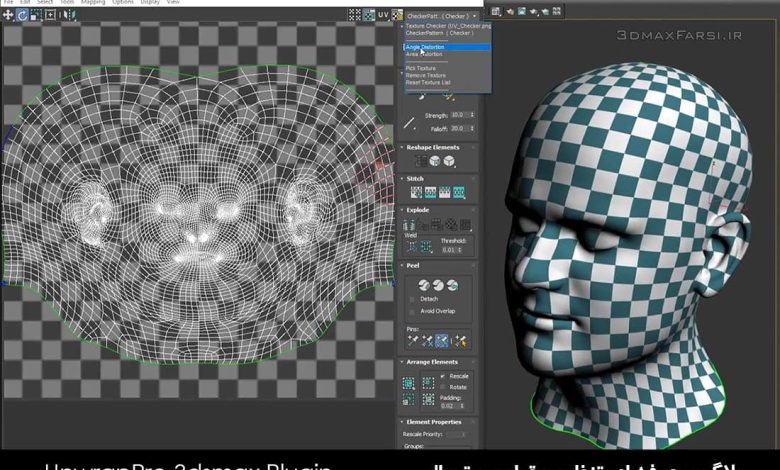Click the first Pins icon
Image resolution: width=780 pixels, height=470 pixels.
[x=411, y=341]
